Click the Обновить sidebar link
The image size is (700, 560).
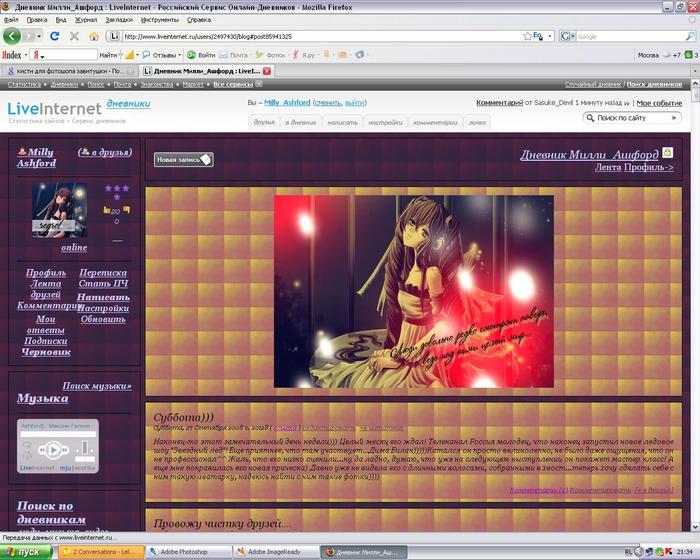click(103, 319)
